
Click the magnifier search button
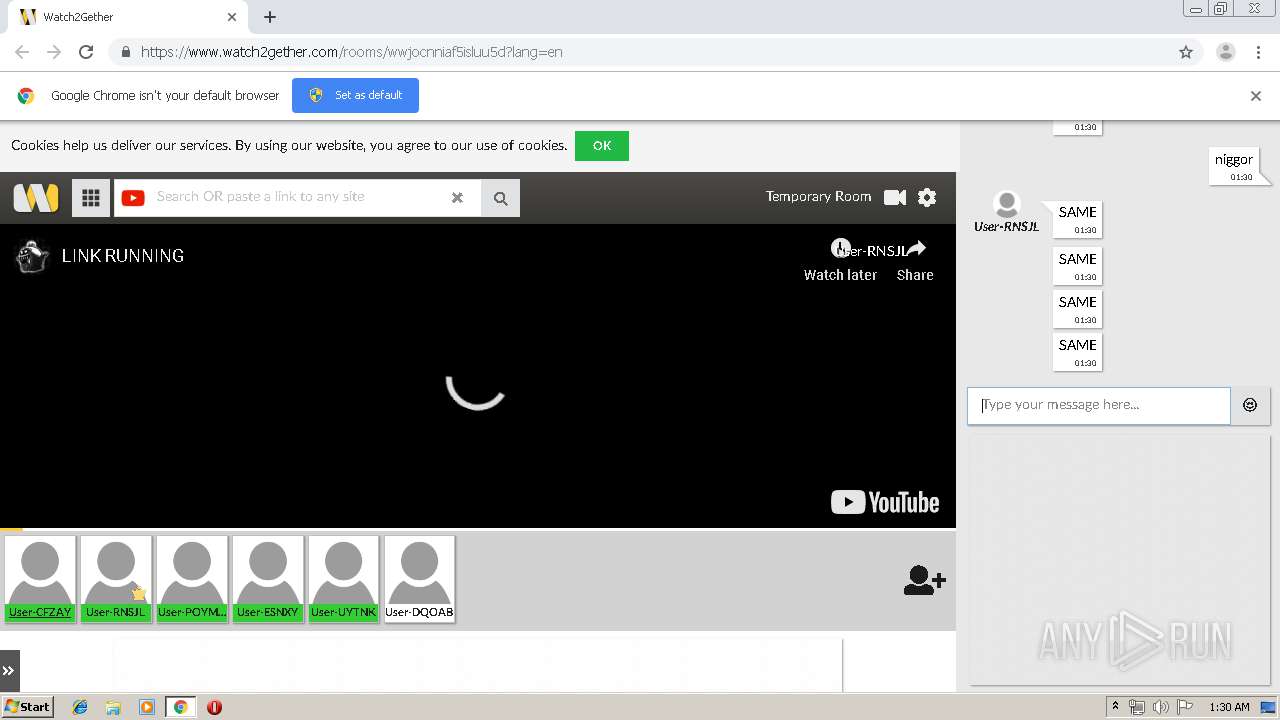coord(500,198)
